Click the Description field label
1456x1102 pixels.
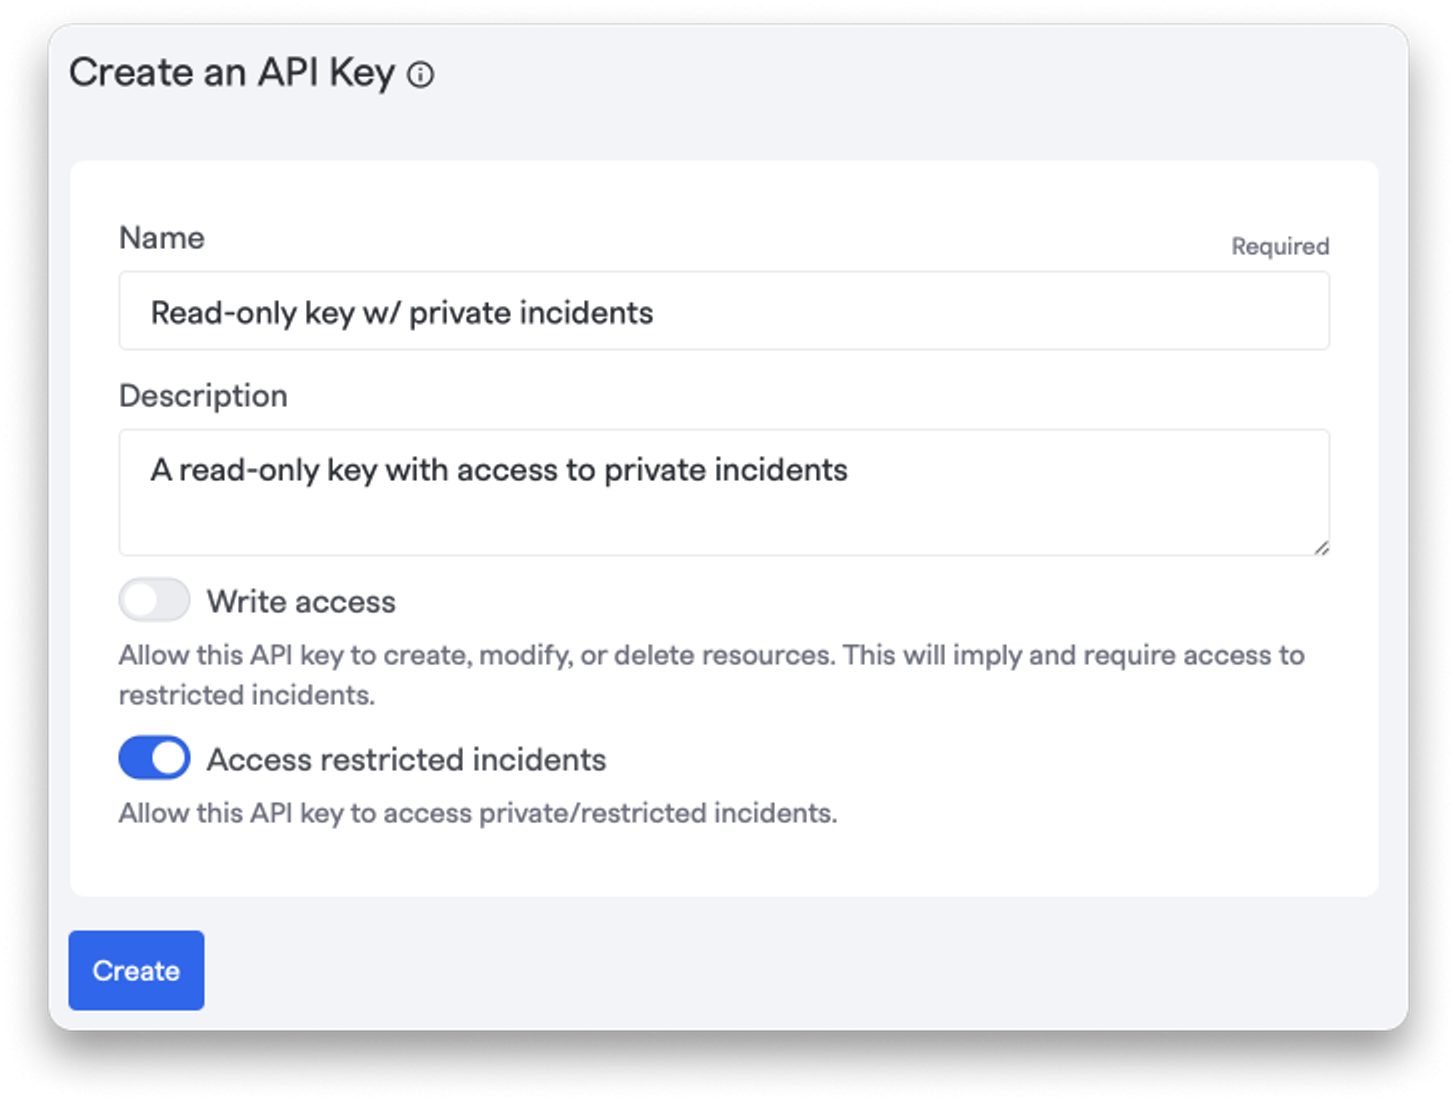pyautogui.click(x=203, y=396)
